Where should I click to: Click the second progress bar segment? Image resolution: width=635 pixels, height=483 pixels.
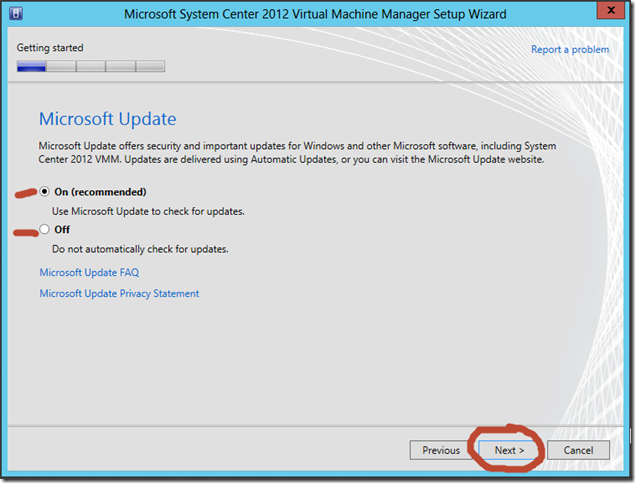point(61,66)
